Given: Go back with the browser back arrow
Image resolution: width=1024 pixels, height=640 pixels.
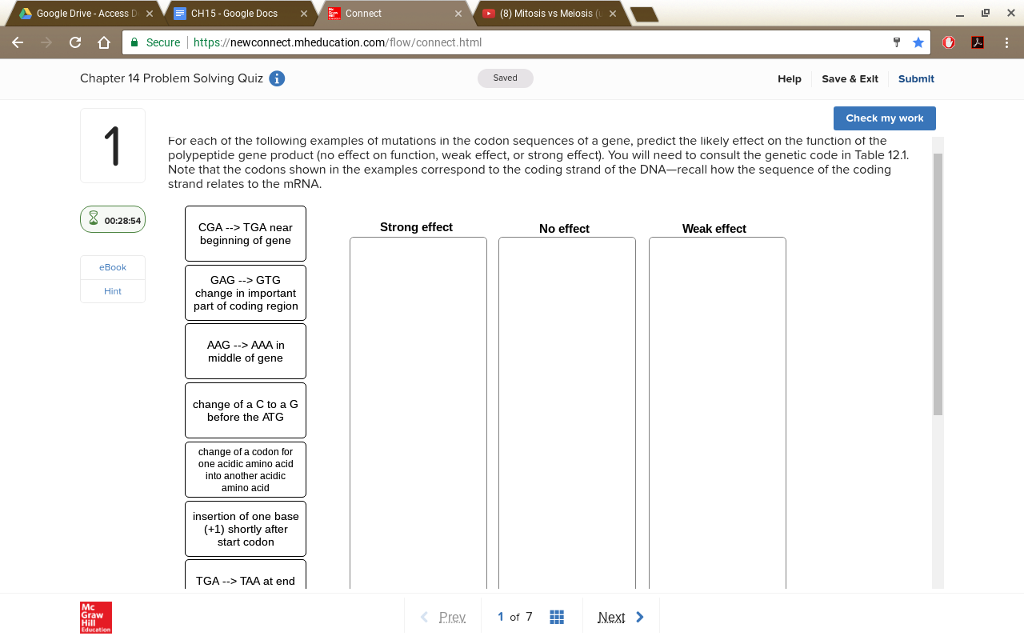Looking at the screenshot, I should [x=18, y=42].
